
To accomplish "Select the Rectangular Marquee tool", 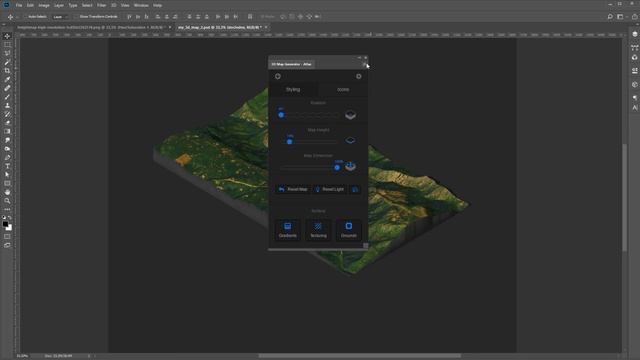I will [x=7, y=44].
